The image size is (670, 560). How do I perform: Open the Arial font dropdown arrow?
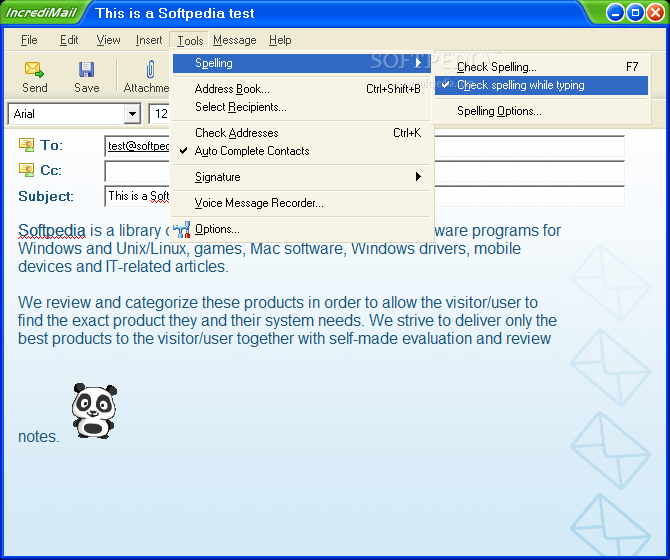tap(132, 114)
